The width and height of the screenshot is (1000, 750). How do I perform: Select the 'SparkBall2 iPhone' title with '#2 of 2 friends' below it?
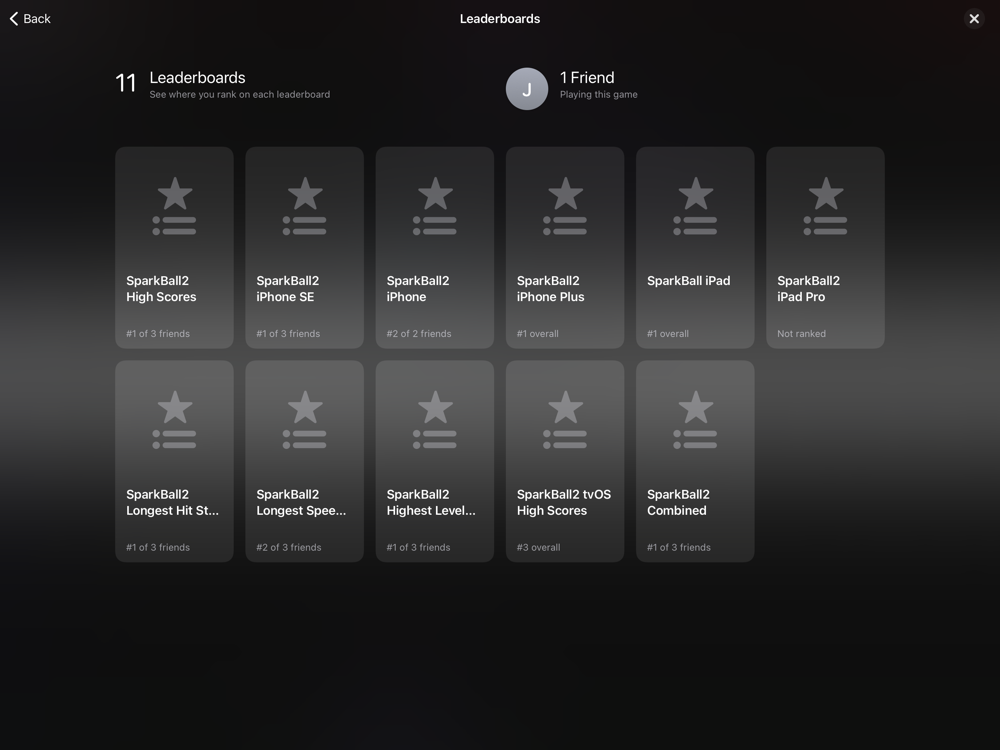pyautogui.click(x=418, y=289)
